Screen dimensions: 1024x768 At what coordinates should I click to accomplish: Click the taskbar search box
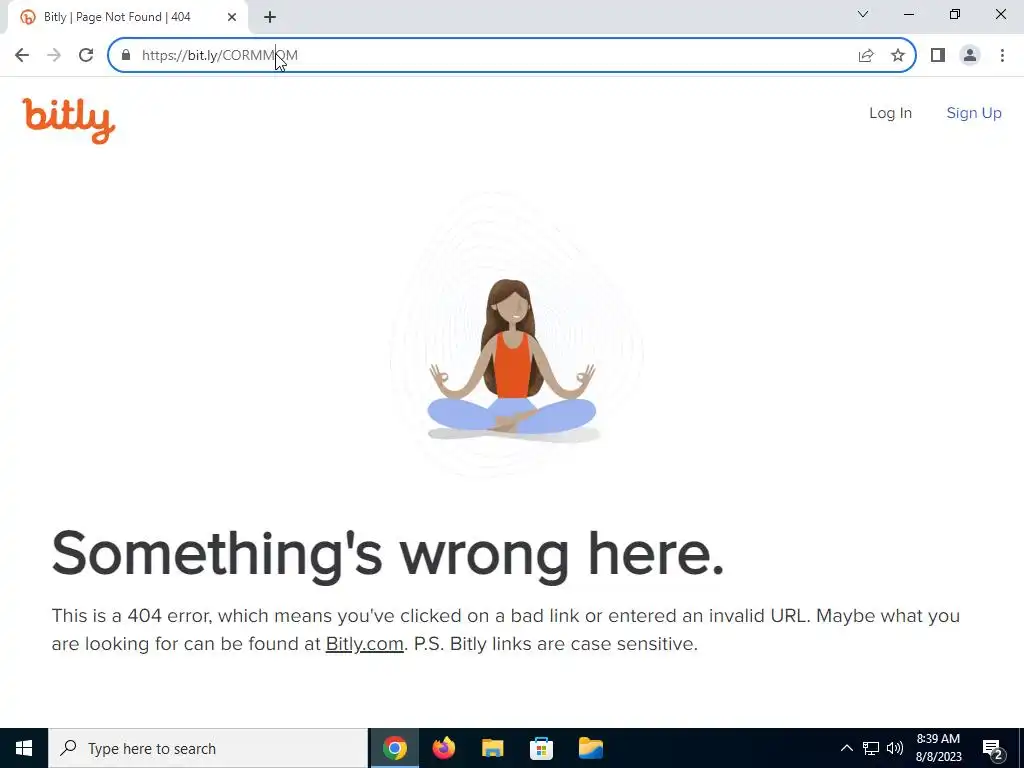click(208, 748)
